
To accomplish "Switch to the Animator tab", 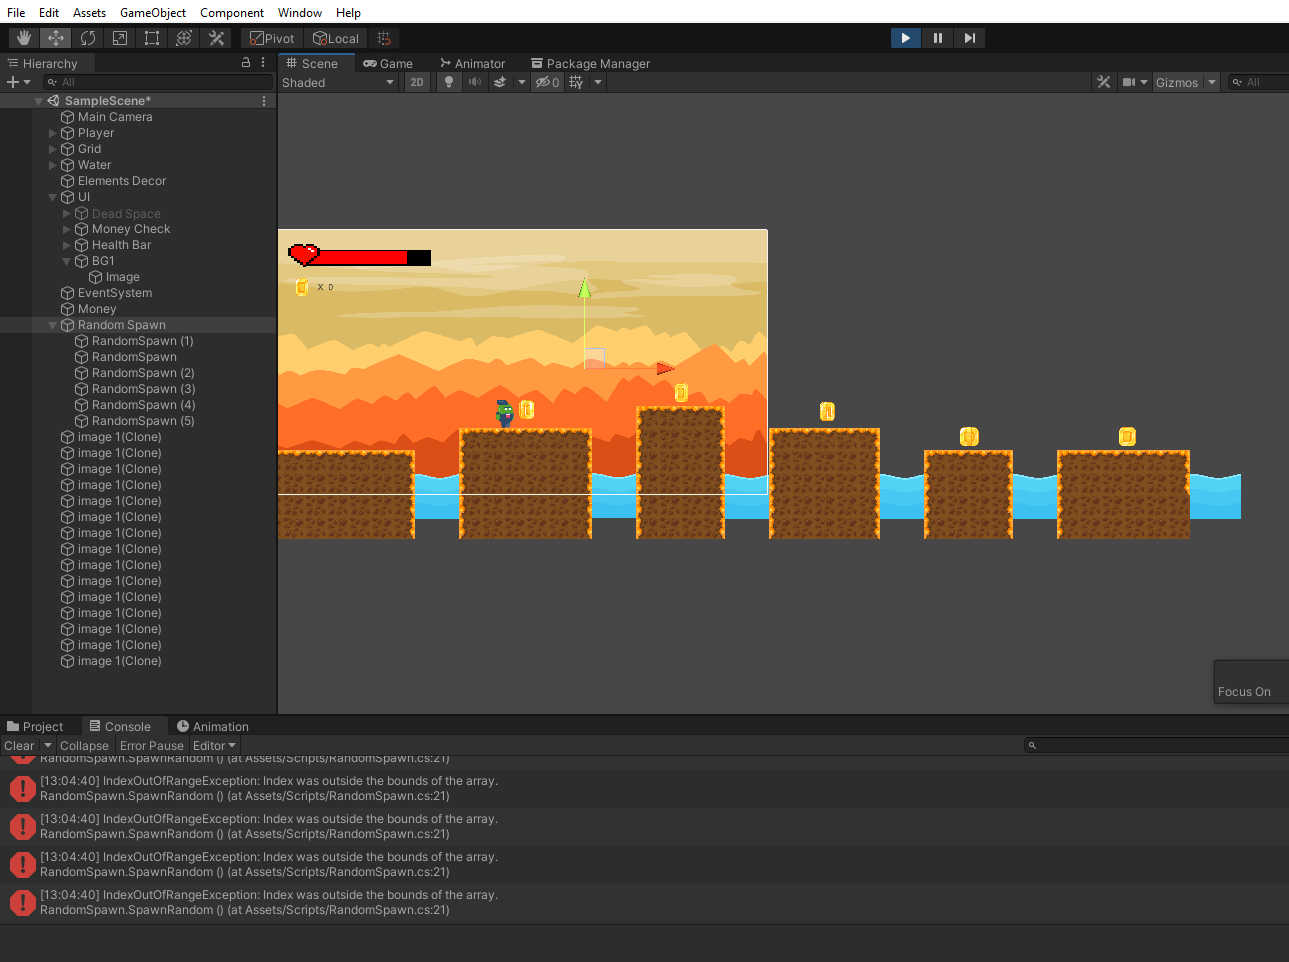I will tap(473, 63).
